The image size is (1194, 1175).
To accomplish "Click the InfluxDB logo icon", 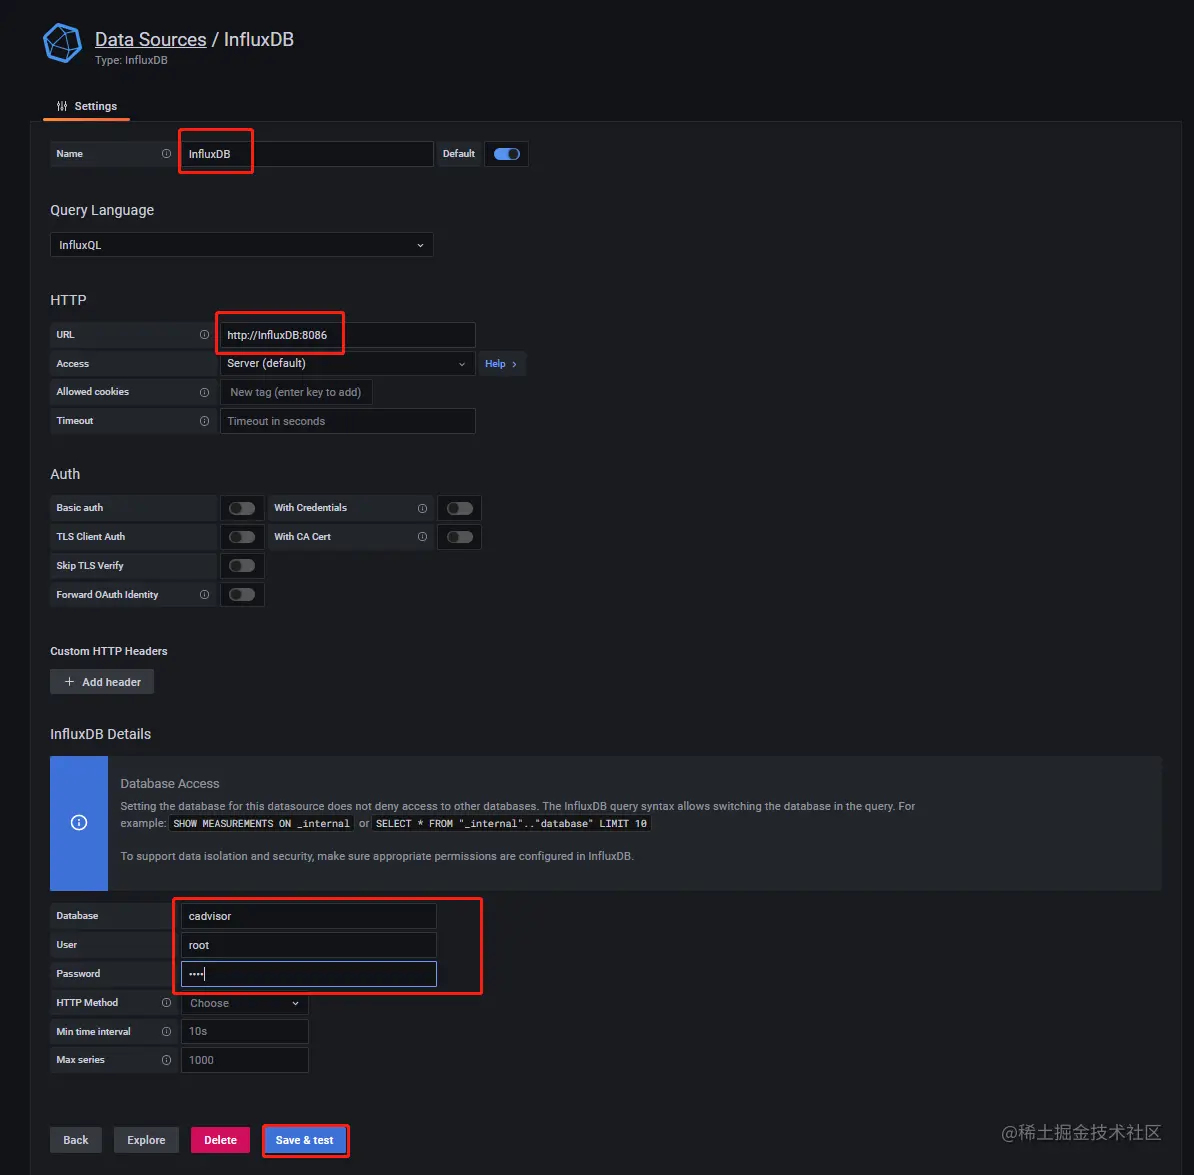I will [x=62, y=43].
